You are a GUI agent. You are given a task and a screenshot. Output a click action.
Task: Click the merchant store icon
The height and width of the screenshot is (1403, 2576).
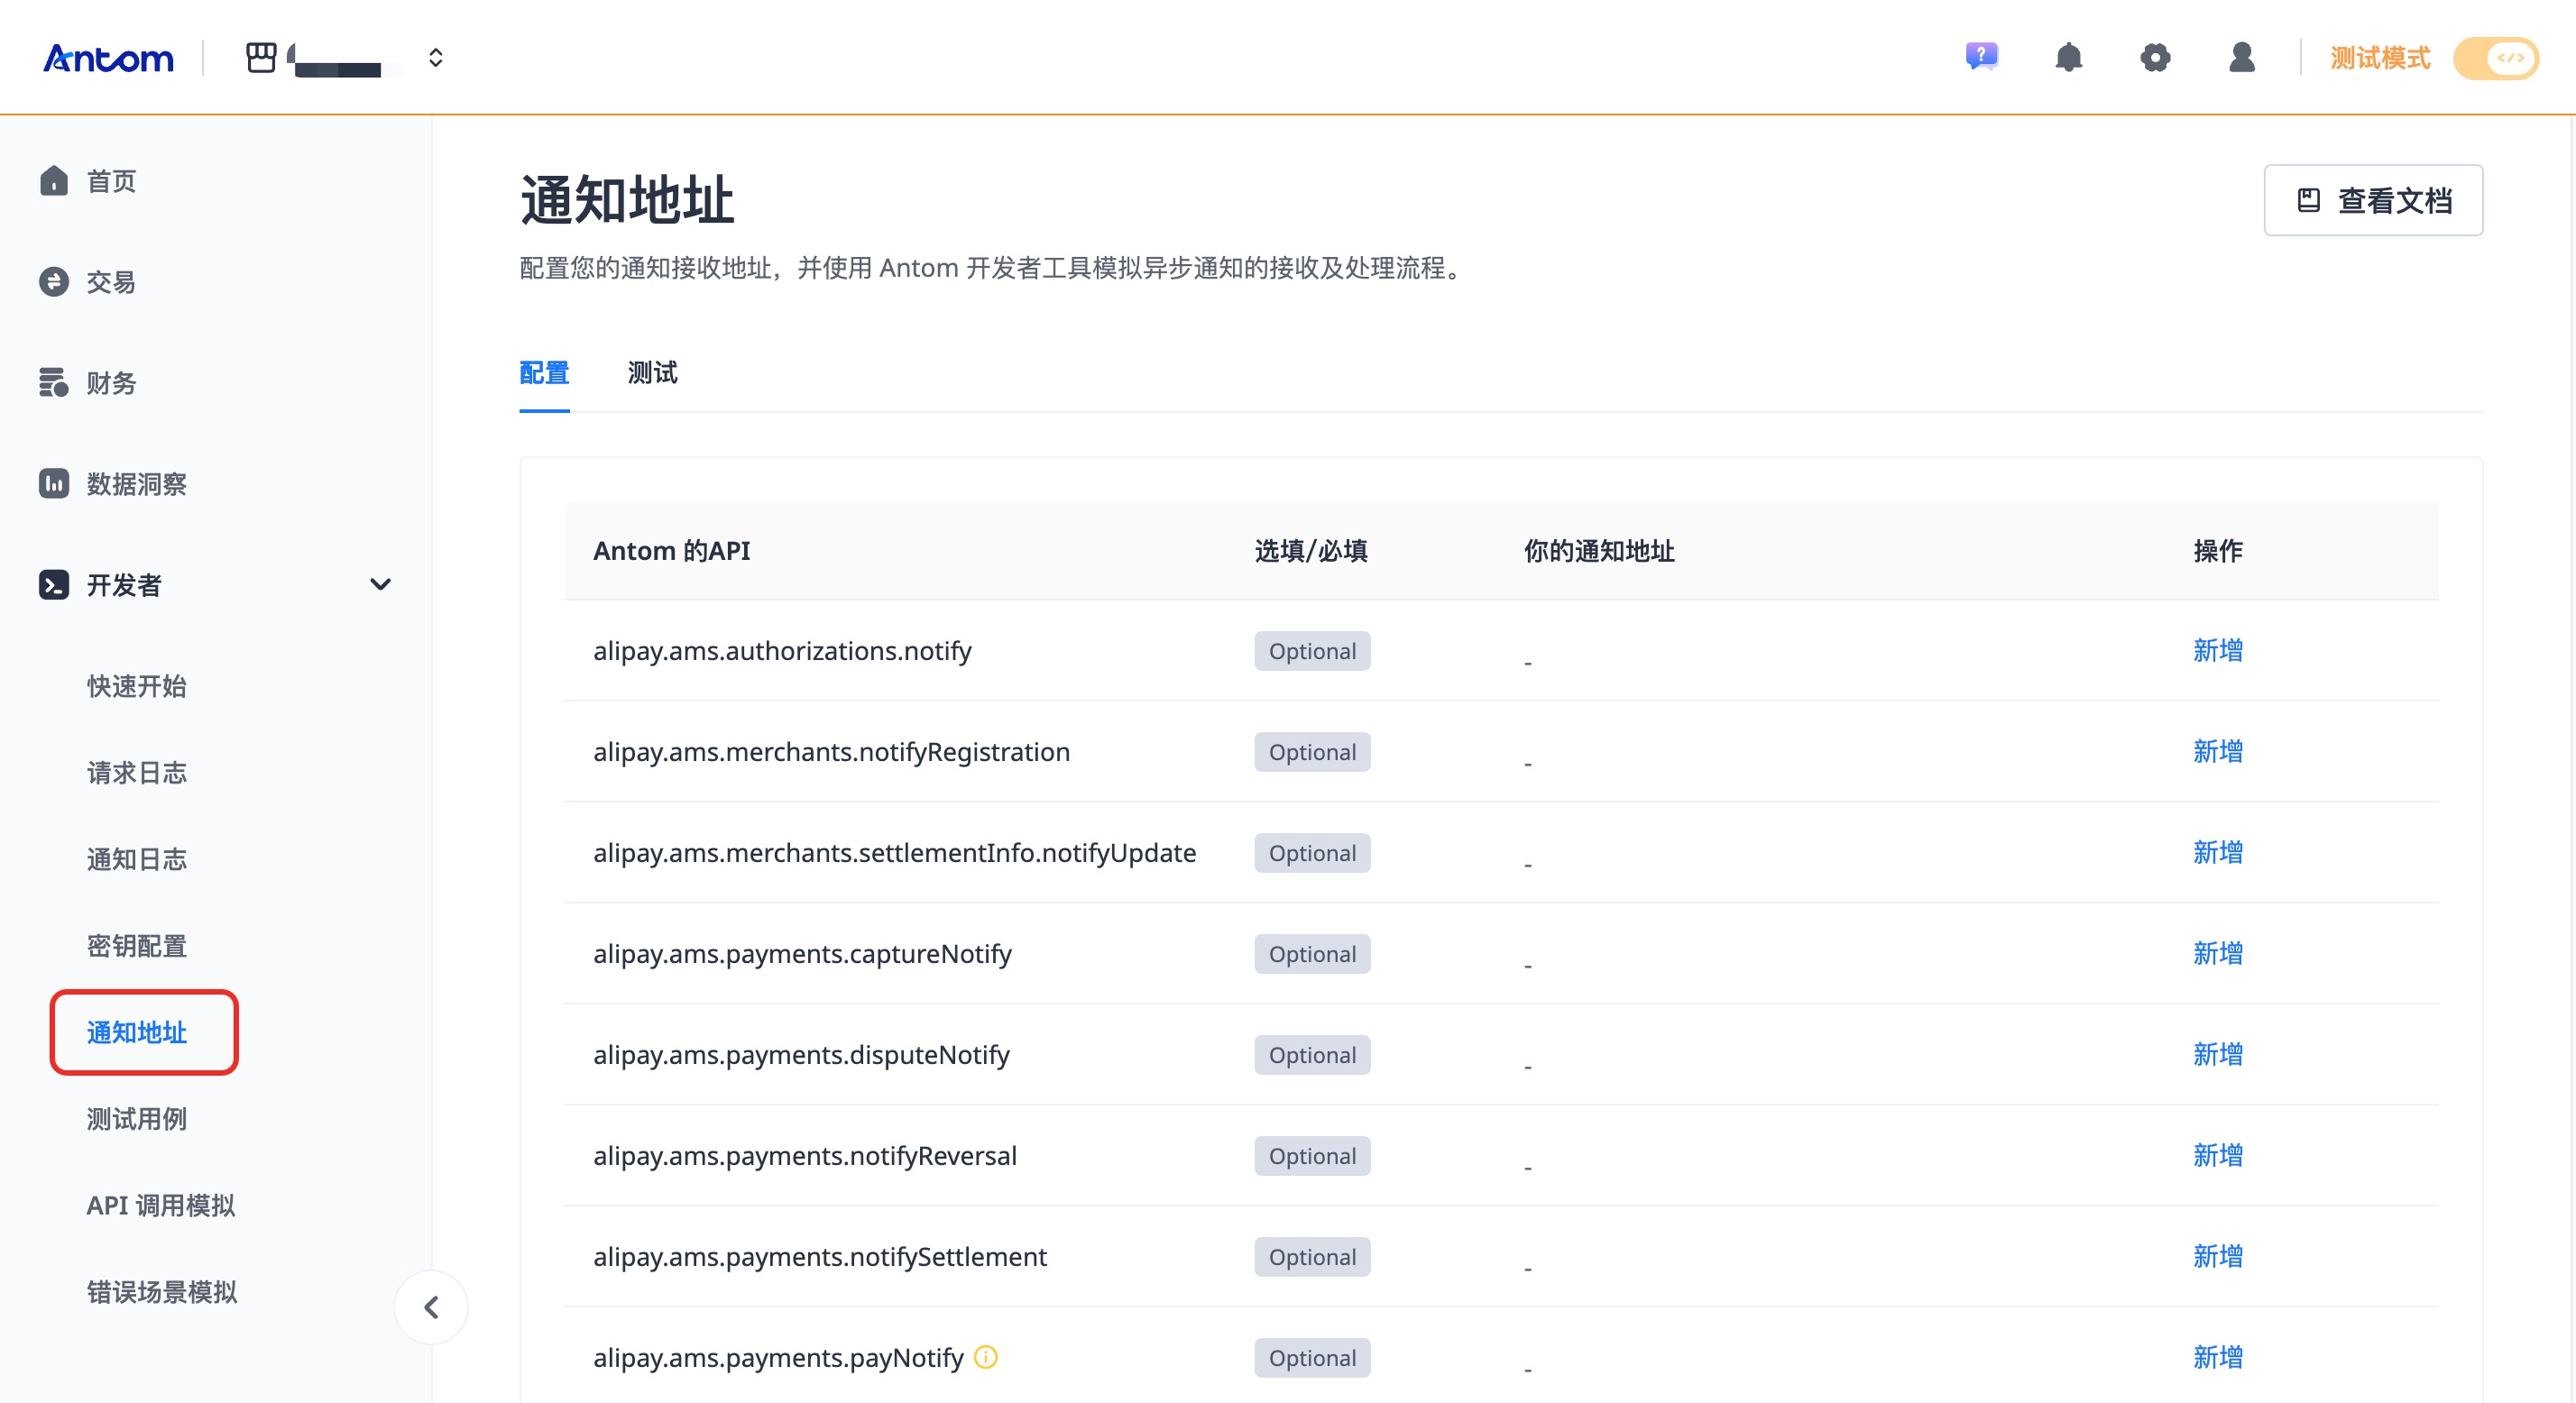pos(261,57)
